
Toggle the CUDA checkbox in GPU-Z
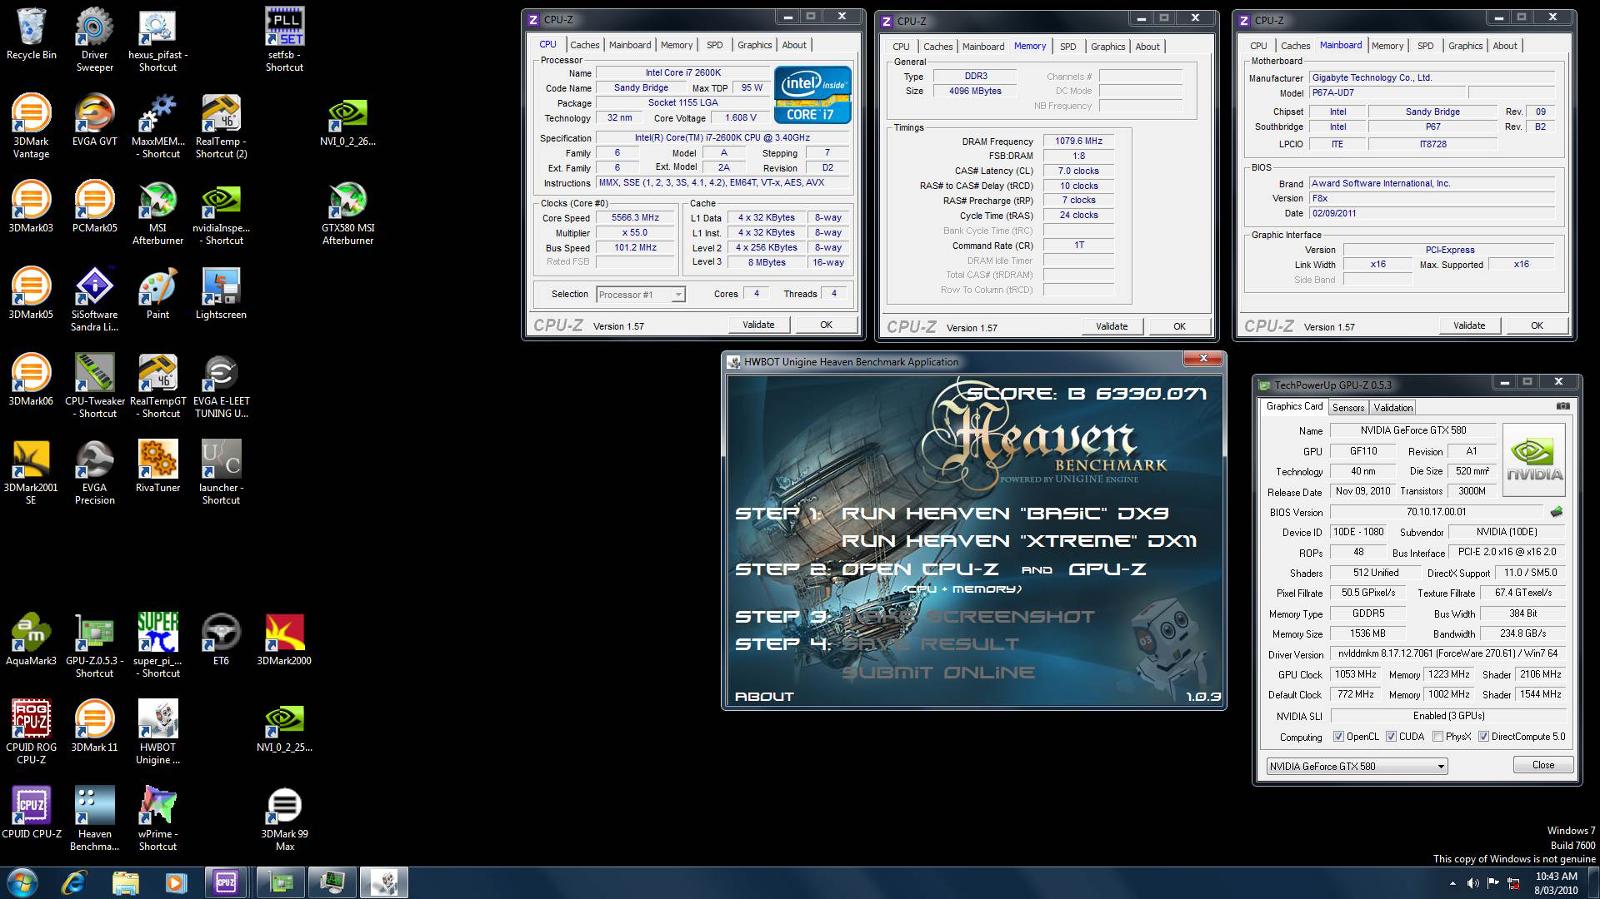tap(1391, 737)
